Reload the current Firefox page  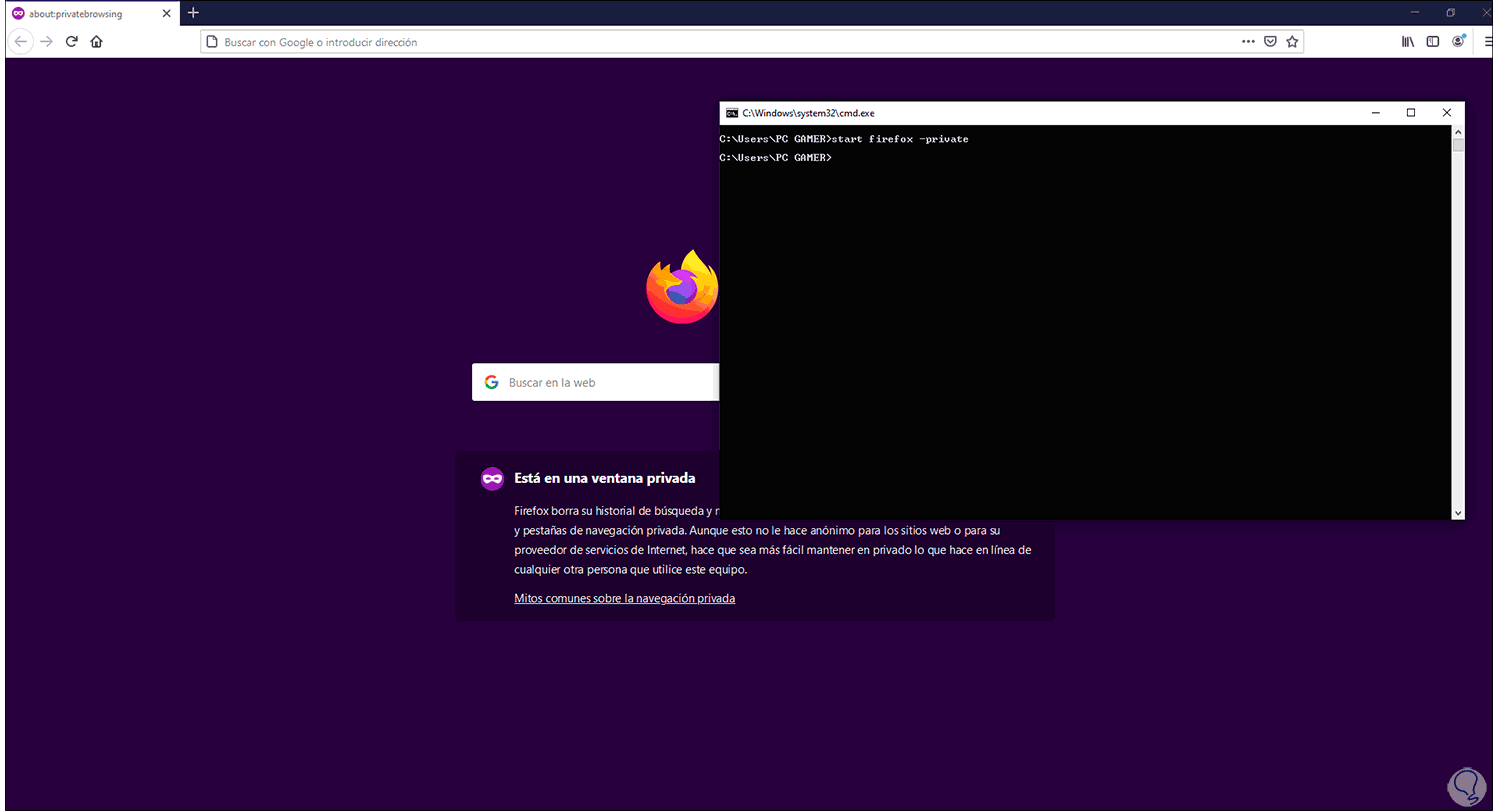tap(72, 42)
